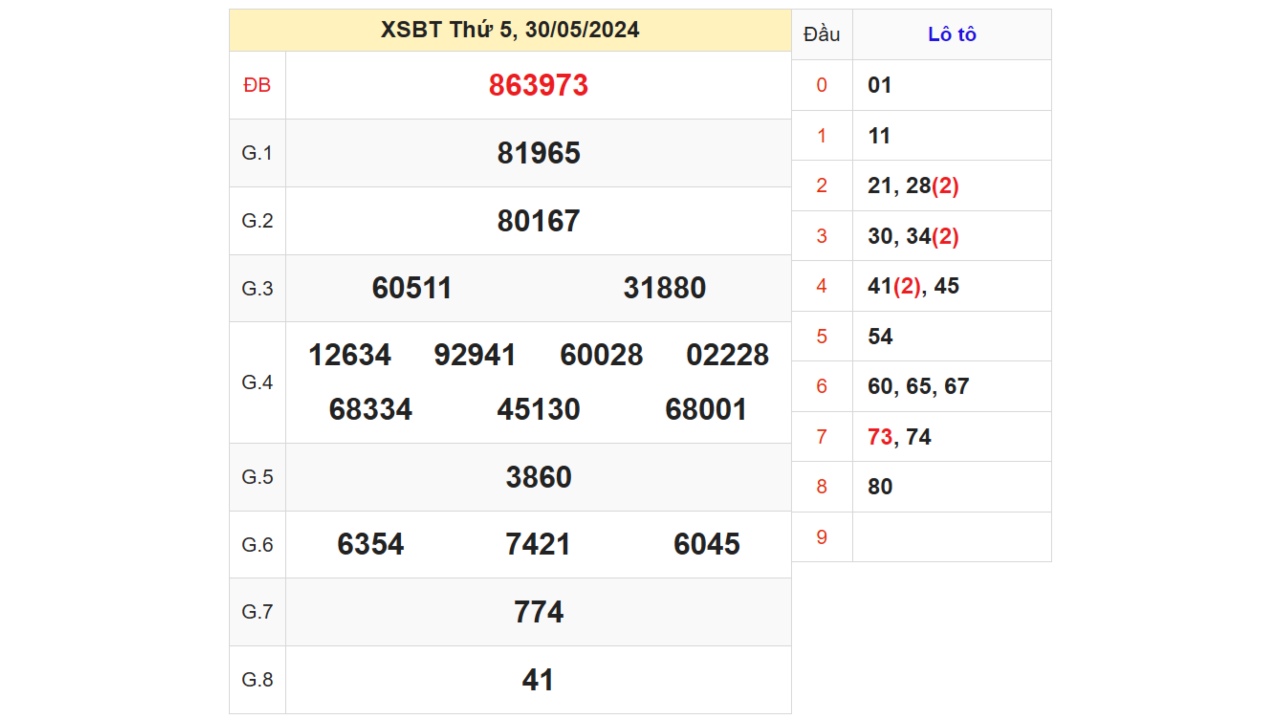Select lô tô entry 41(2), 45
Screen dimensions: 1280x720
point(913,286)
